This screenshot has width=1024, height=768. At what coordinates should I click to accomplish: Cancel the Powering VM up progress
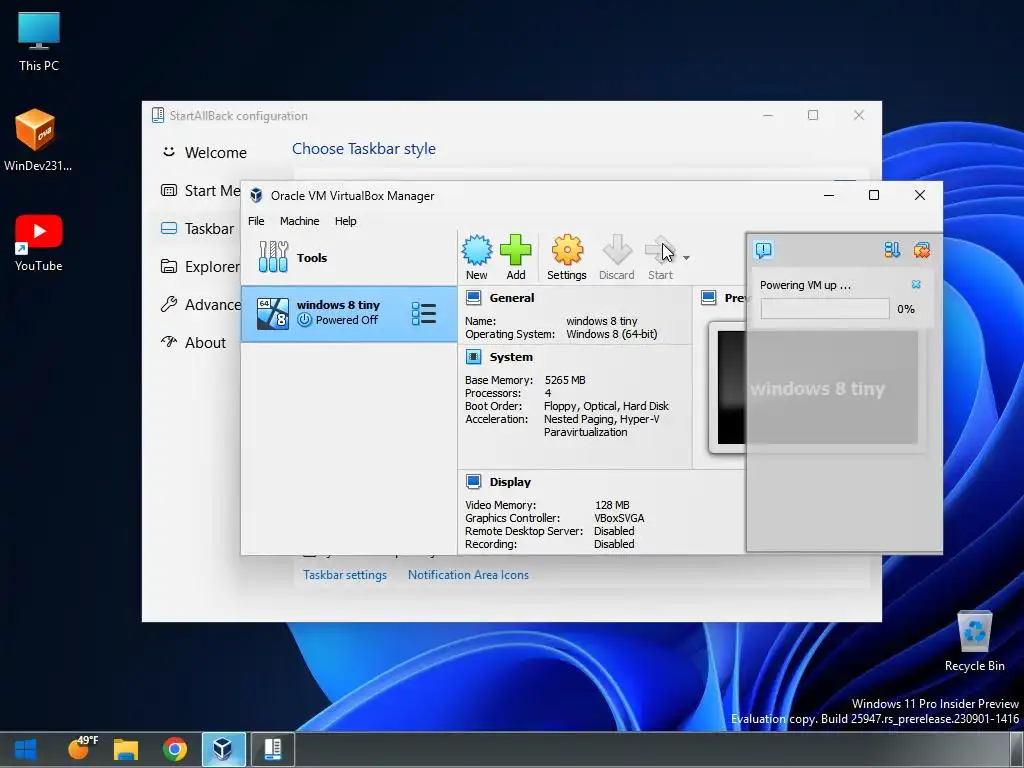pos(916,284)
